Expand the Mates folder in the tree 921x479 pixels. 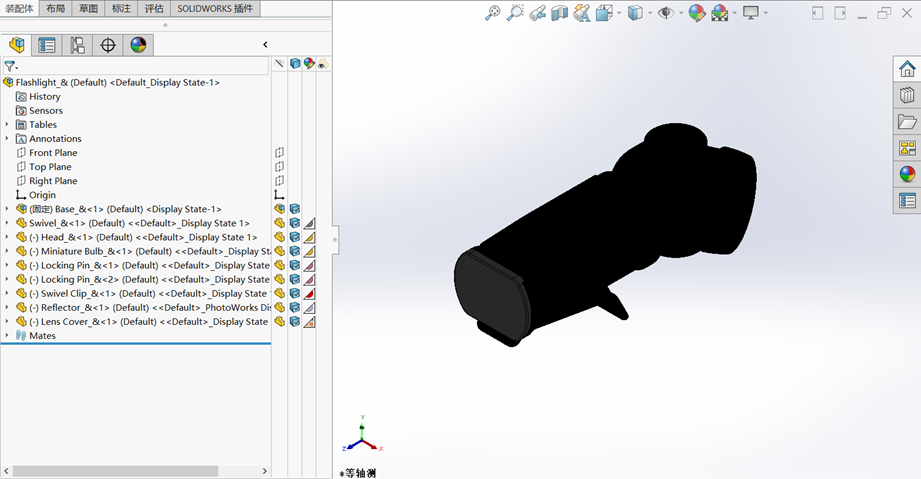pos(7,336)
